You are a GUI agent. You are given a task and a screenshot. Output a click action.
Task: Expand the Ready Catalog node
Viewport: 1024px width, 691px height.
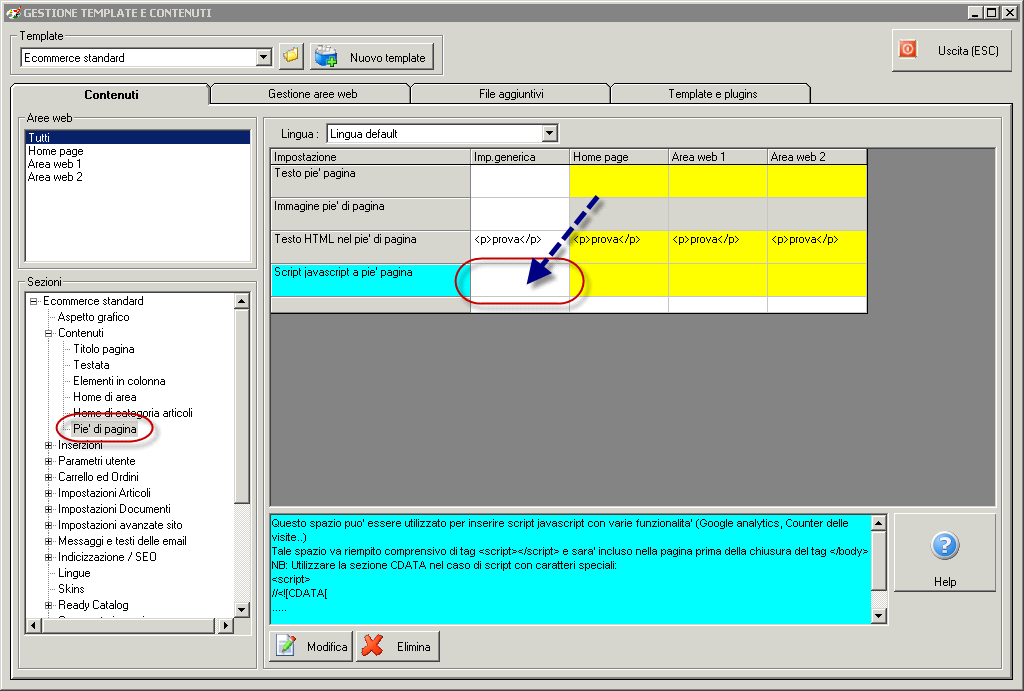coord(48,605)
